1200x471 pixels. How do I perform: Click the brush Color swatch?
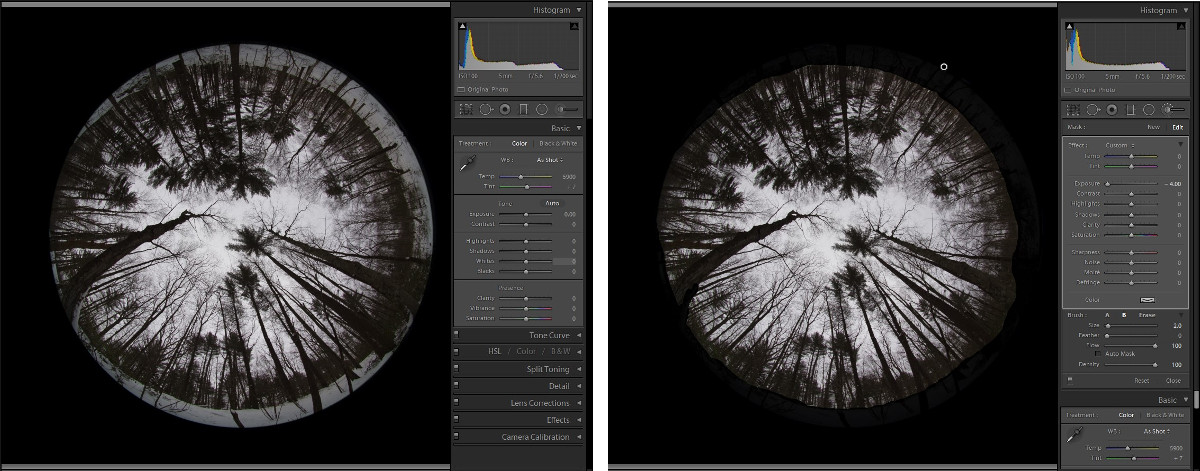pos(1148,299)
